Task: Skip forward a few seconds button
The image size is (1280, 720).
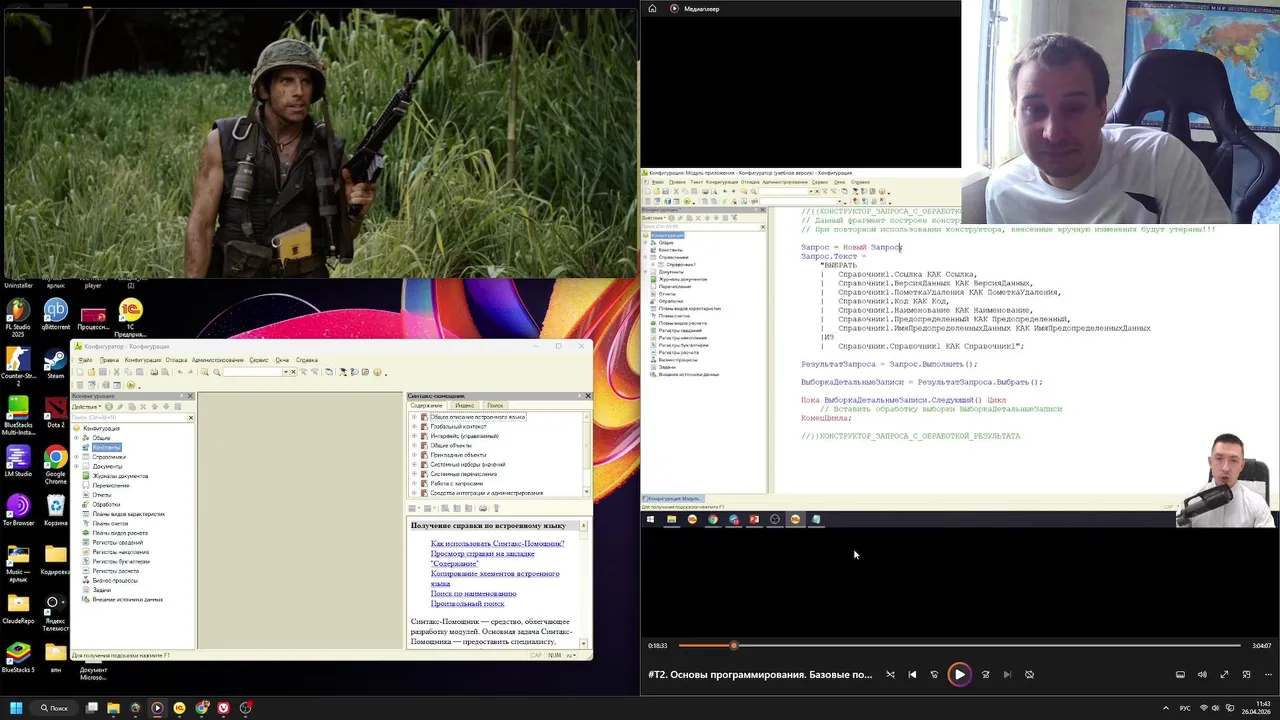Action: 985,674
